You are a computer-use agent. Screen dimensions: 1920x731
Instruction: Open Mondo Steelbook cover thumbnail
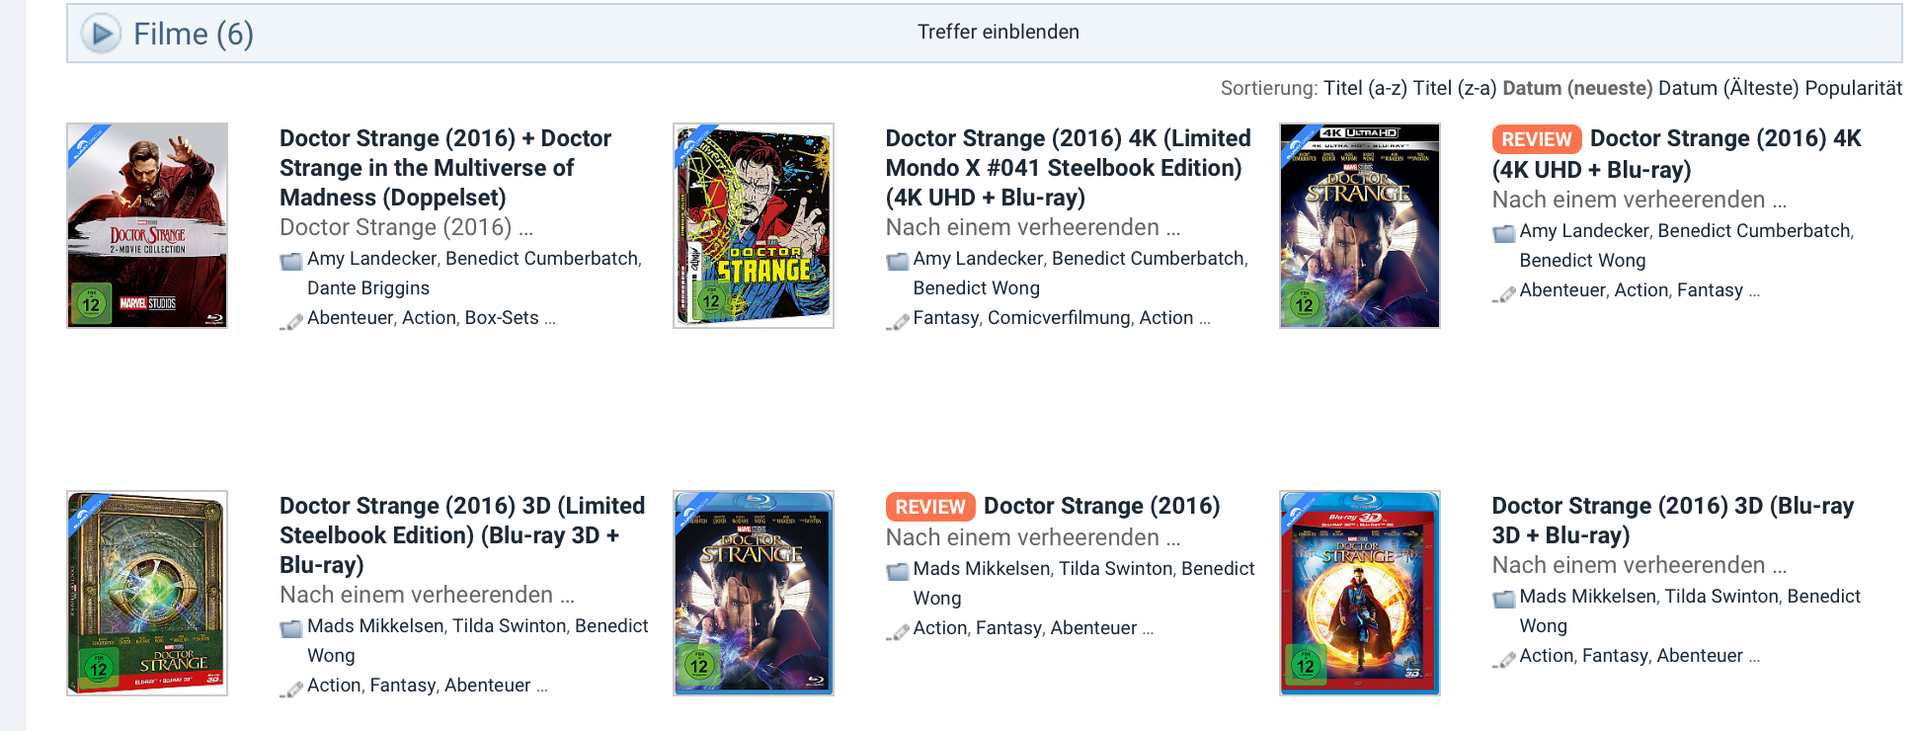[753, 225]
